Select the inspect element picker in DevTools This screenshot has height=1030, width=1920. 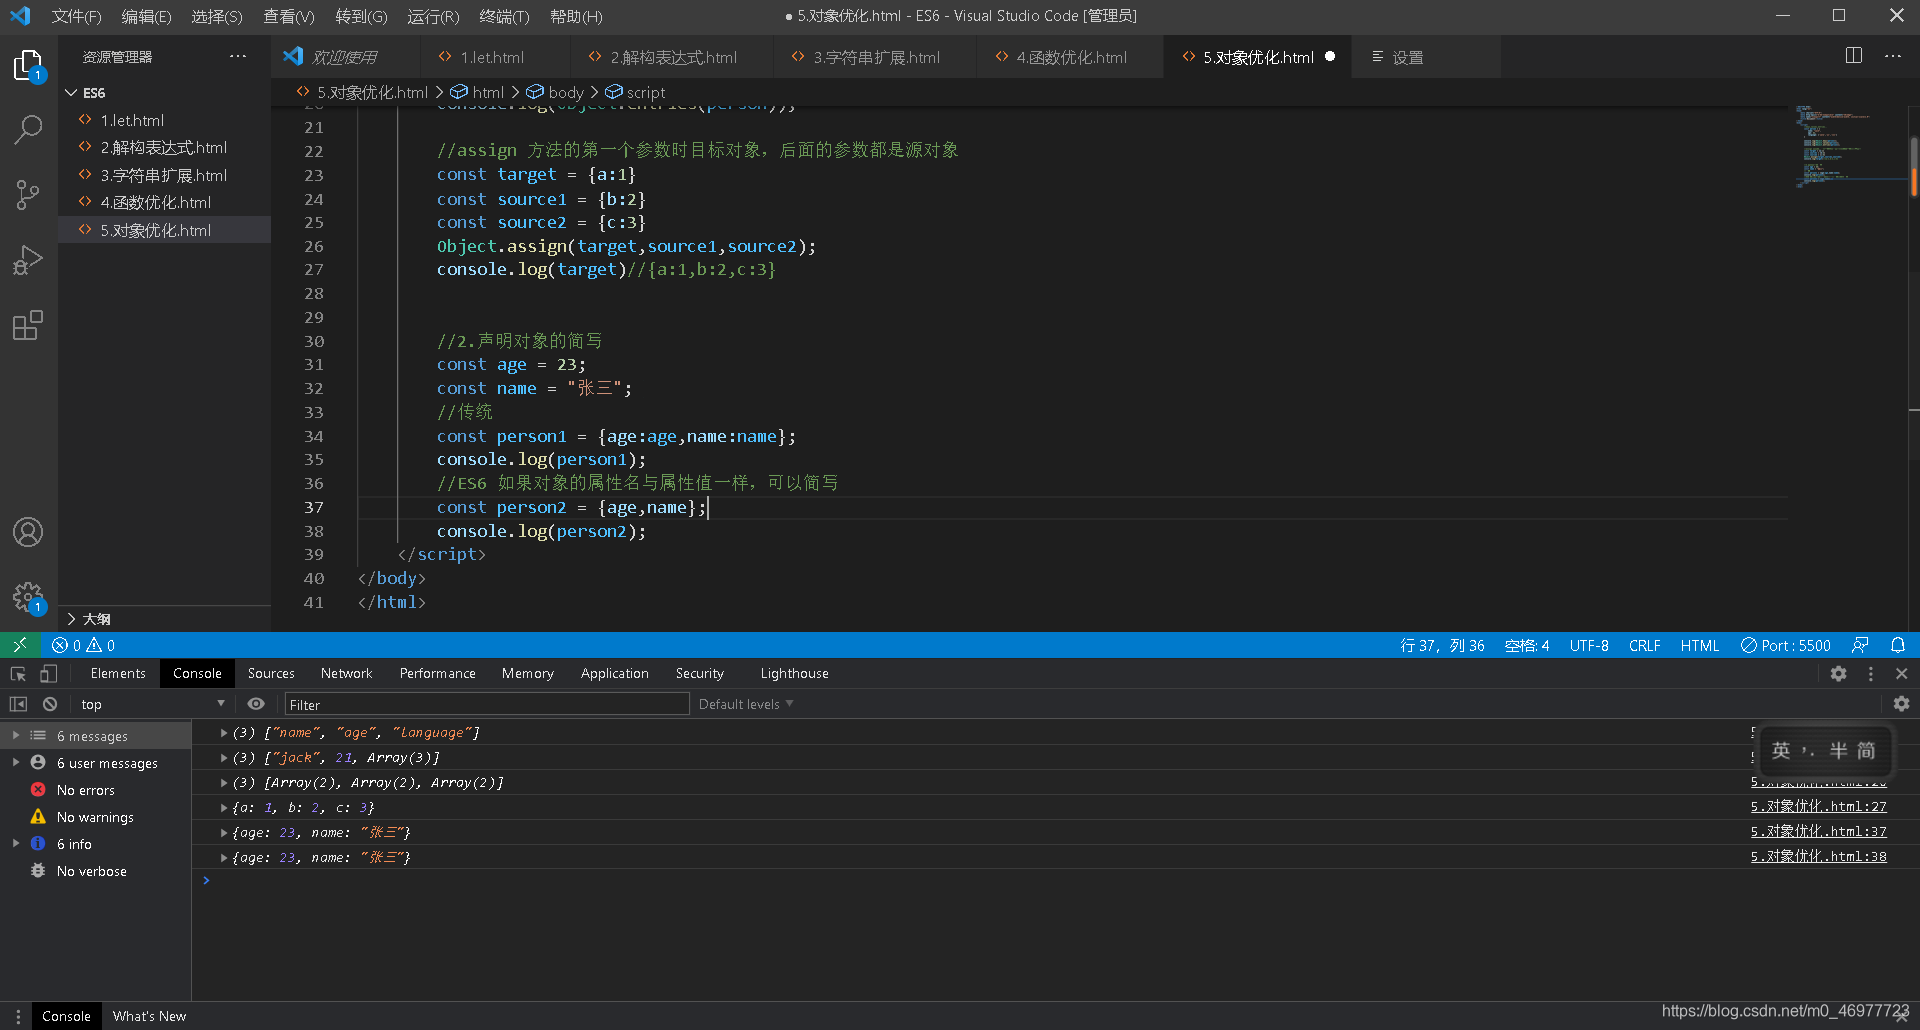[18, 674]
